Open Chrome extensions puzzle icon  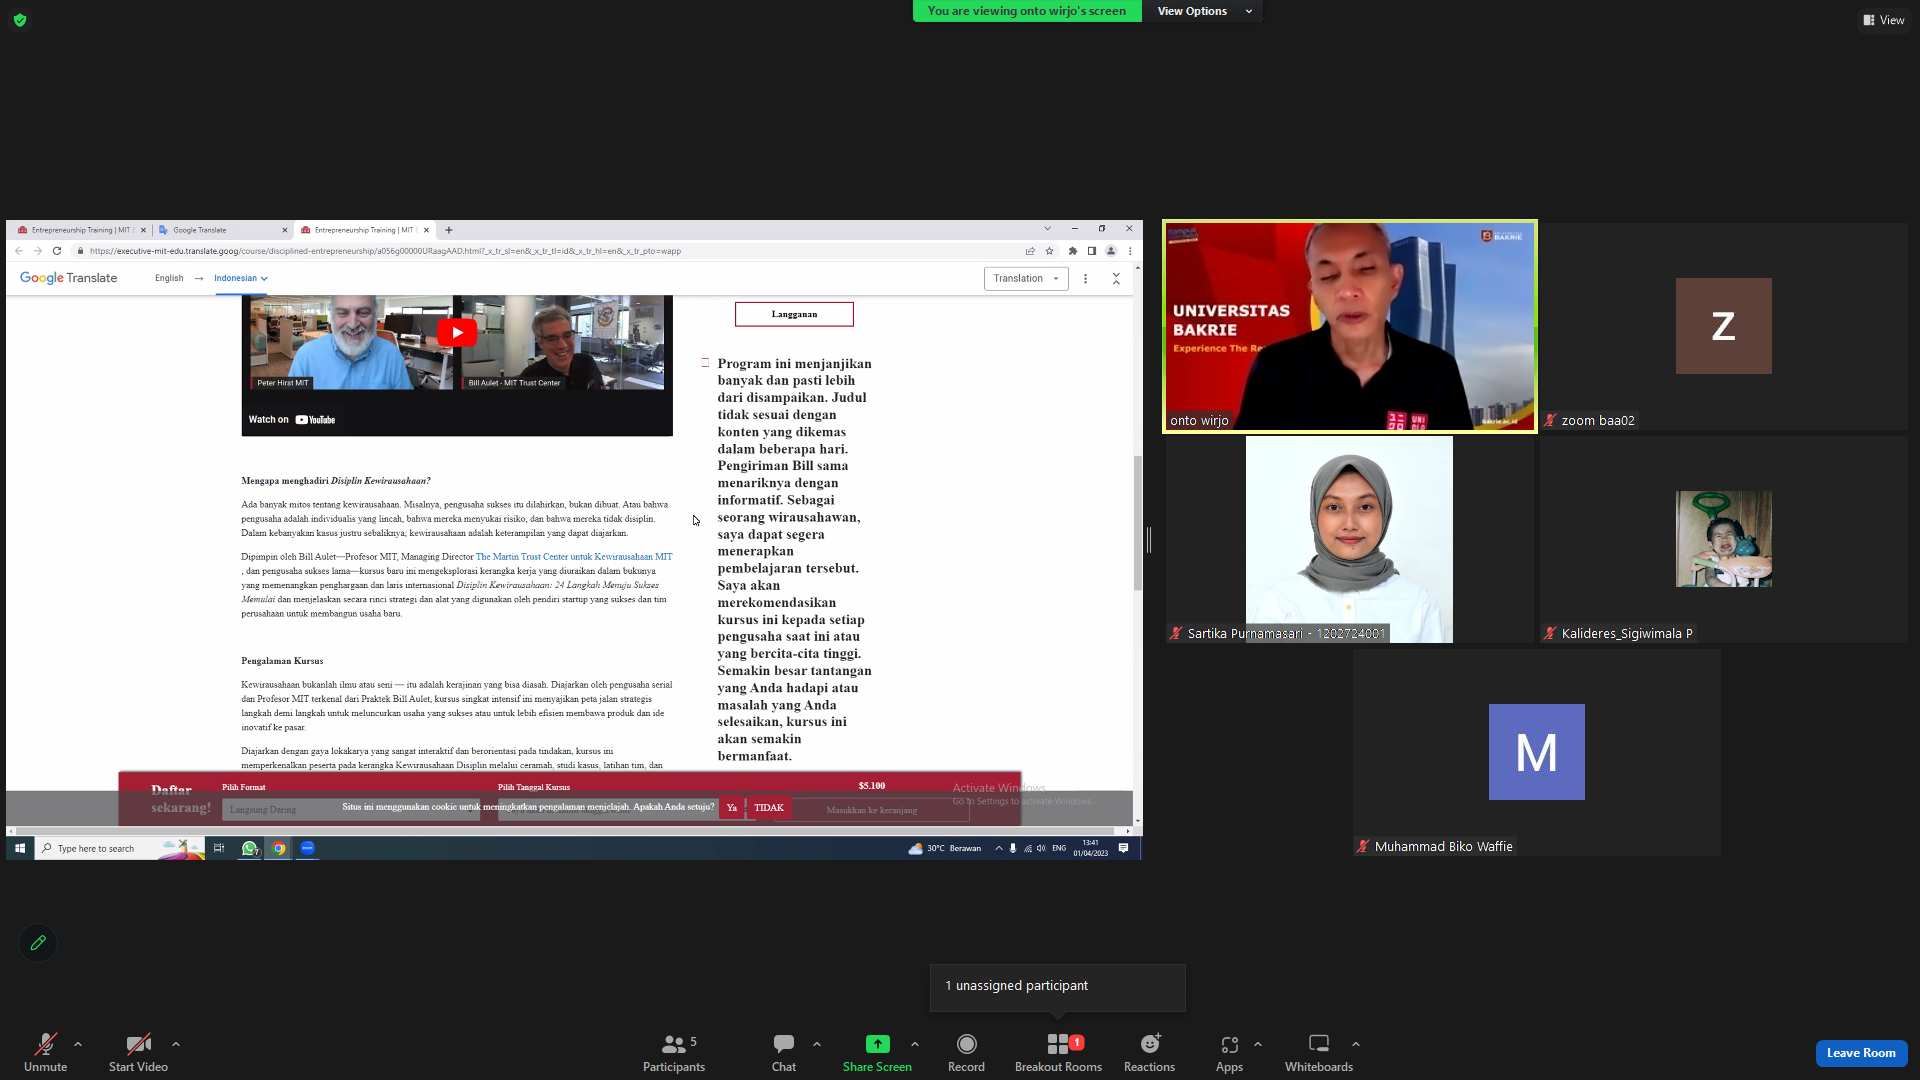[x=1073, y=251]
